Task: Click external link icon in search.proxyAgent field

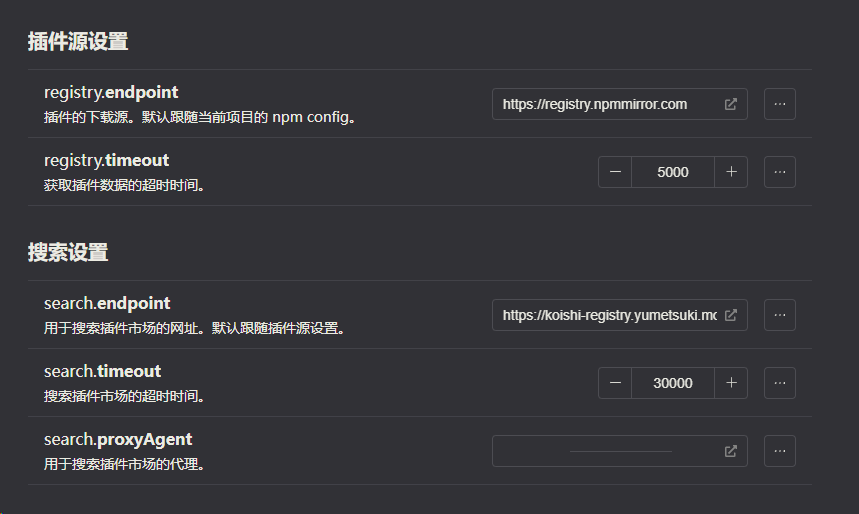Action: (731, 451)
